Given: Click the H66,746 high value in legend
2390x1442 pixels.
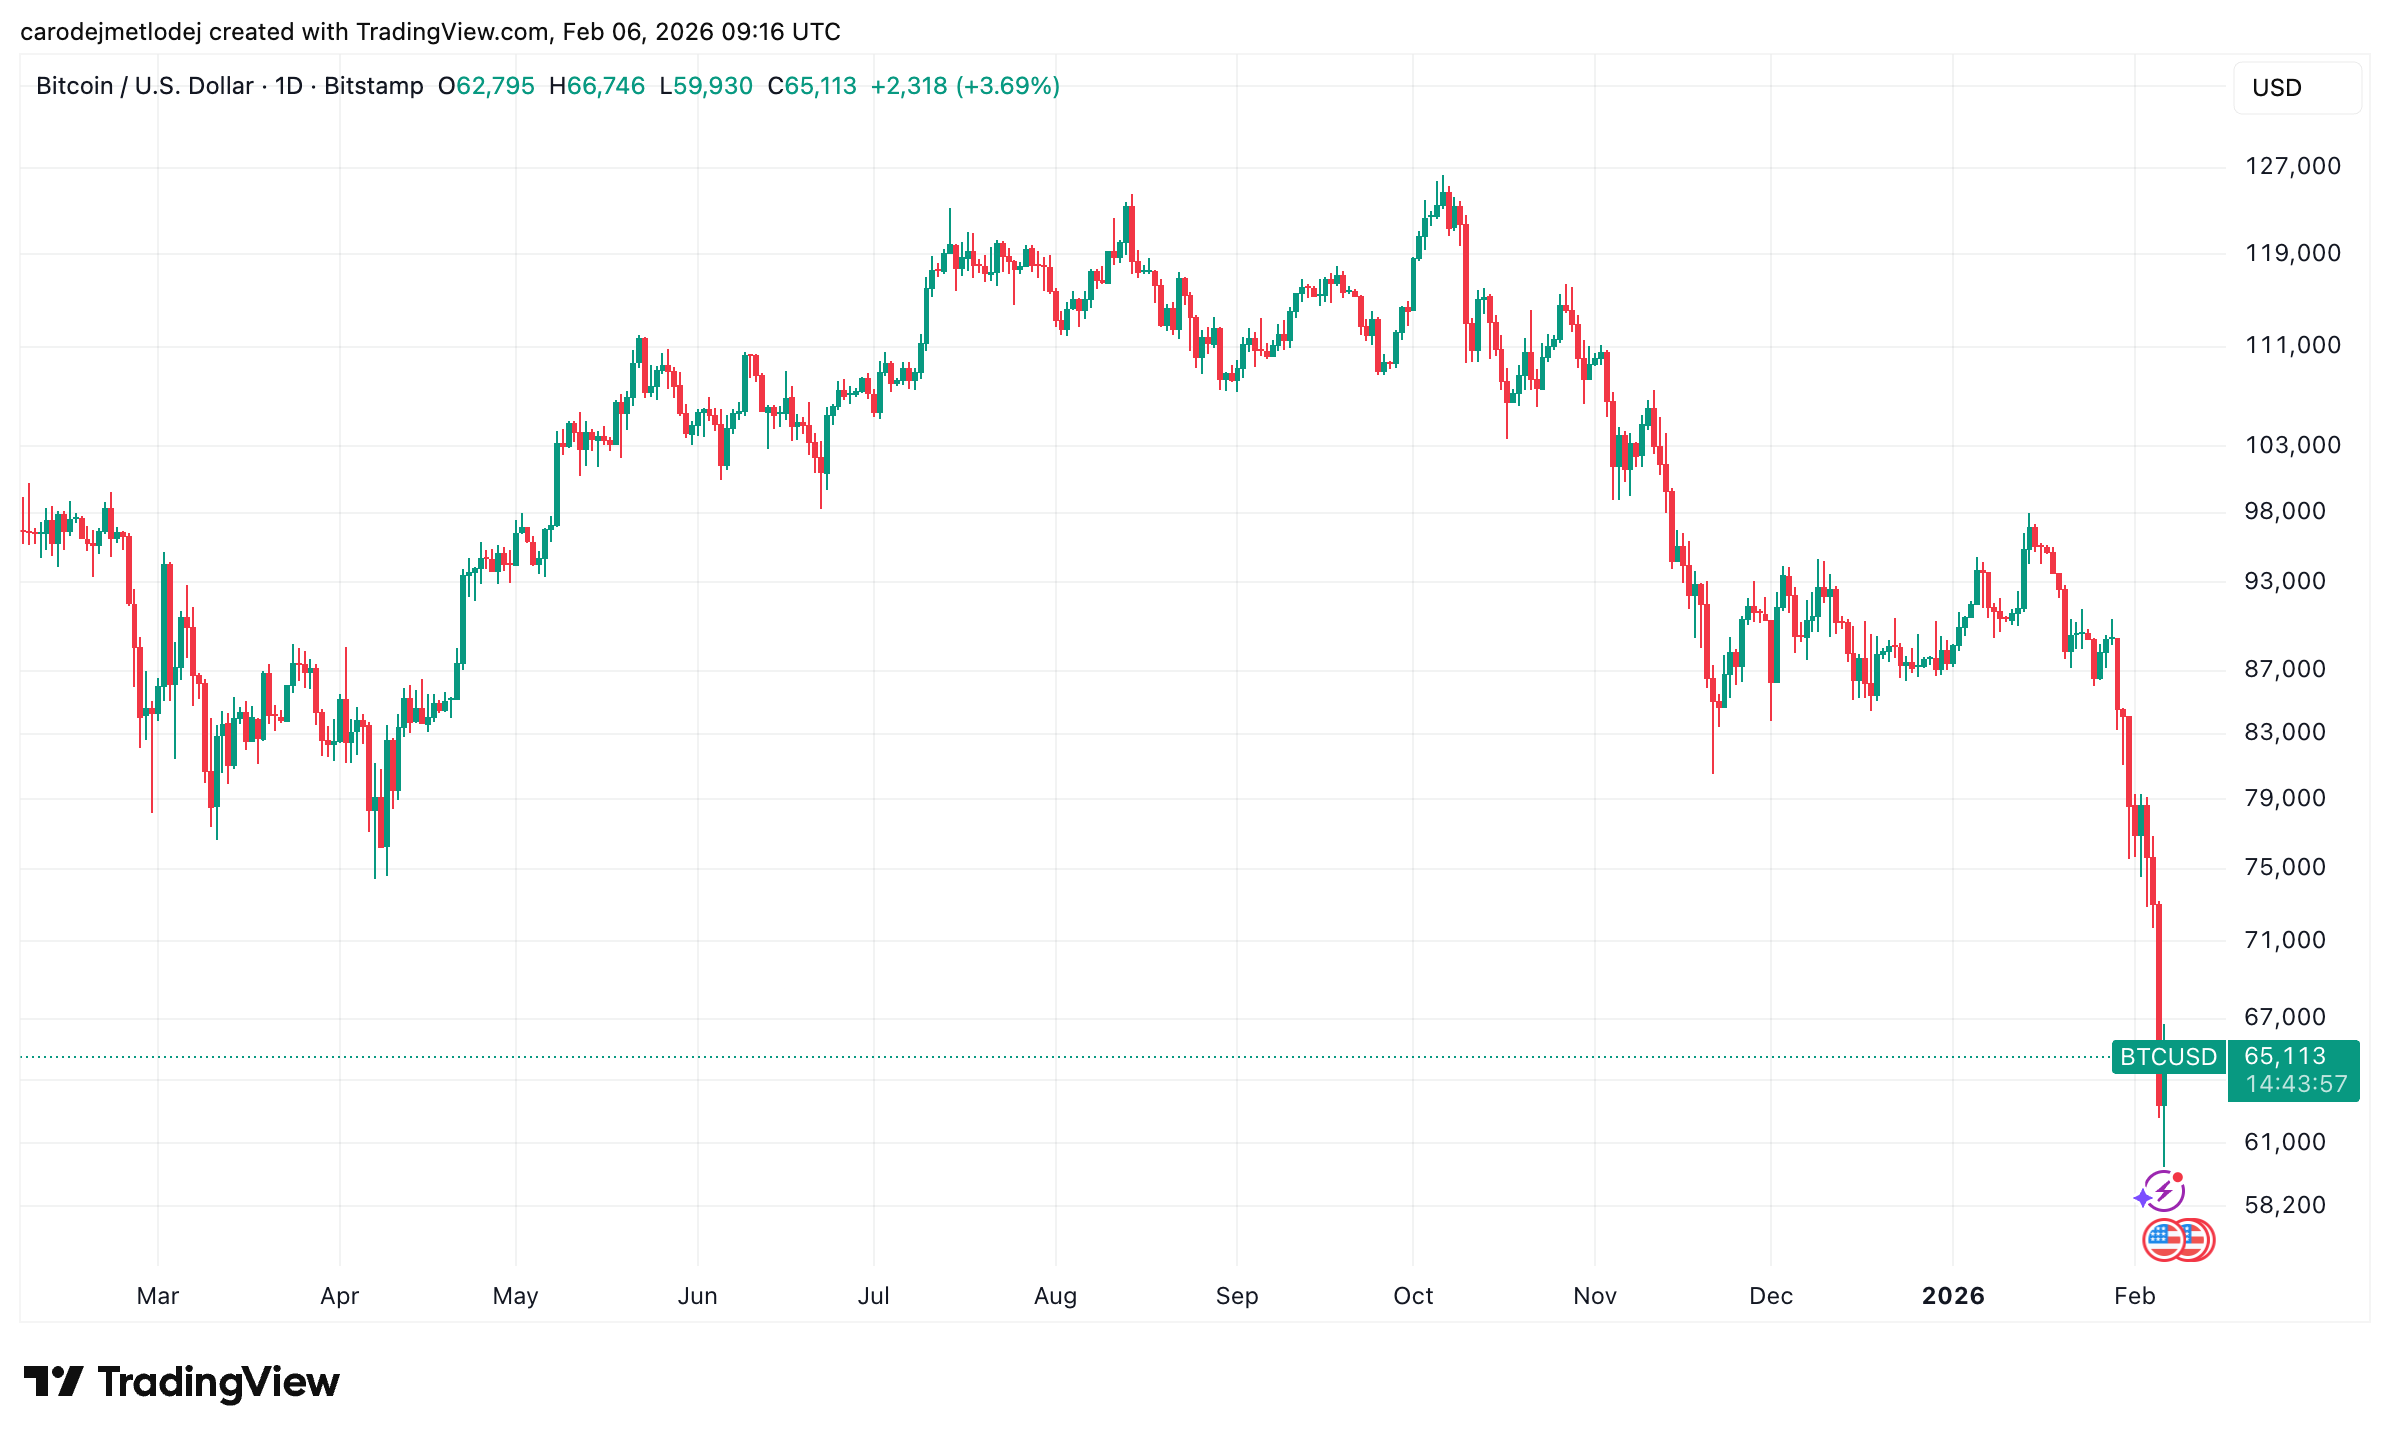Looking at the screenshot, I should [x=597, y=86].
